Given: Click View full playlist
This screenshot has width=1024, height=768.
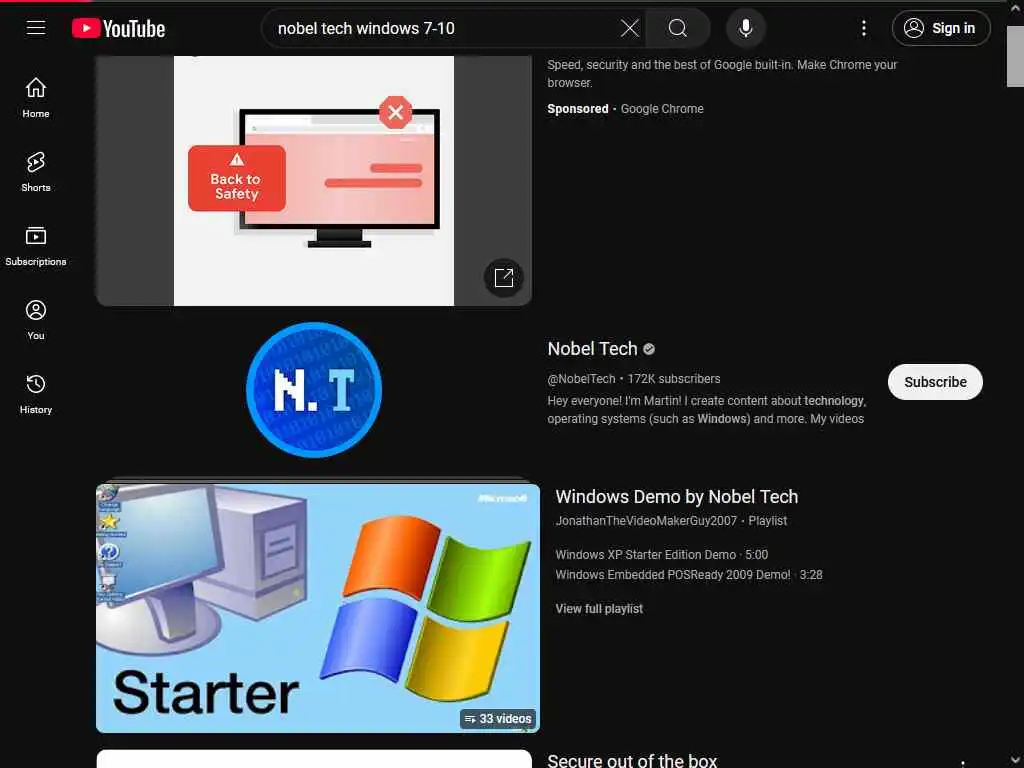Looking at the screenshot, I should click(x=599, y=609).
